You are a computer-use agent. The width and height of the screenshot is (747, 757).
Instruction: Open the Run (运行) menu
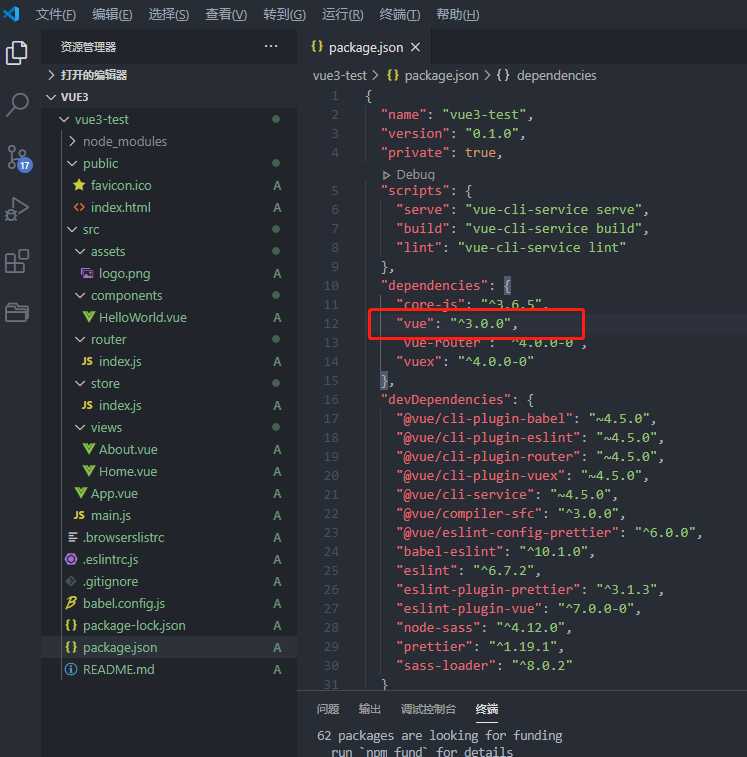(x=342, y=14)
